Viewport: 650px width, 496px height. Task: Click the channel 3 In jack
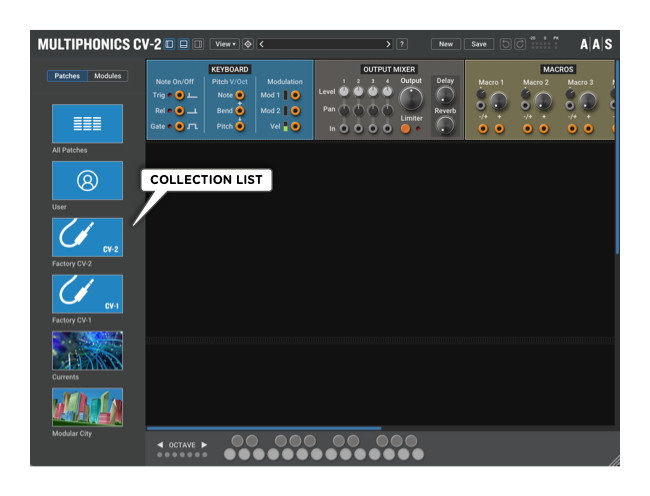click(373, 129)
